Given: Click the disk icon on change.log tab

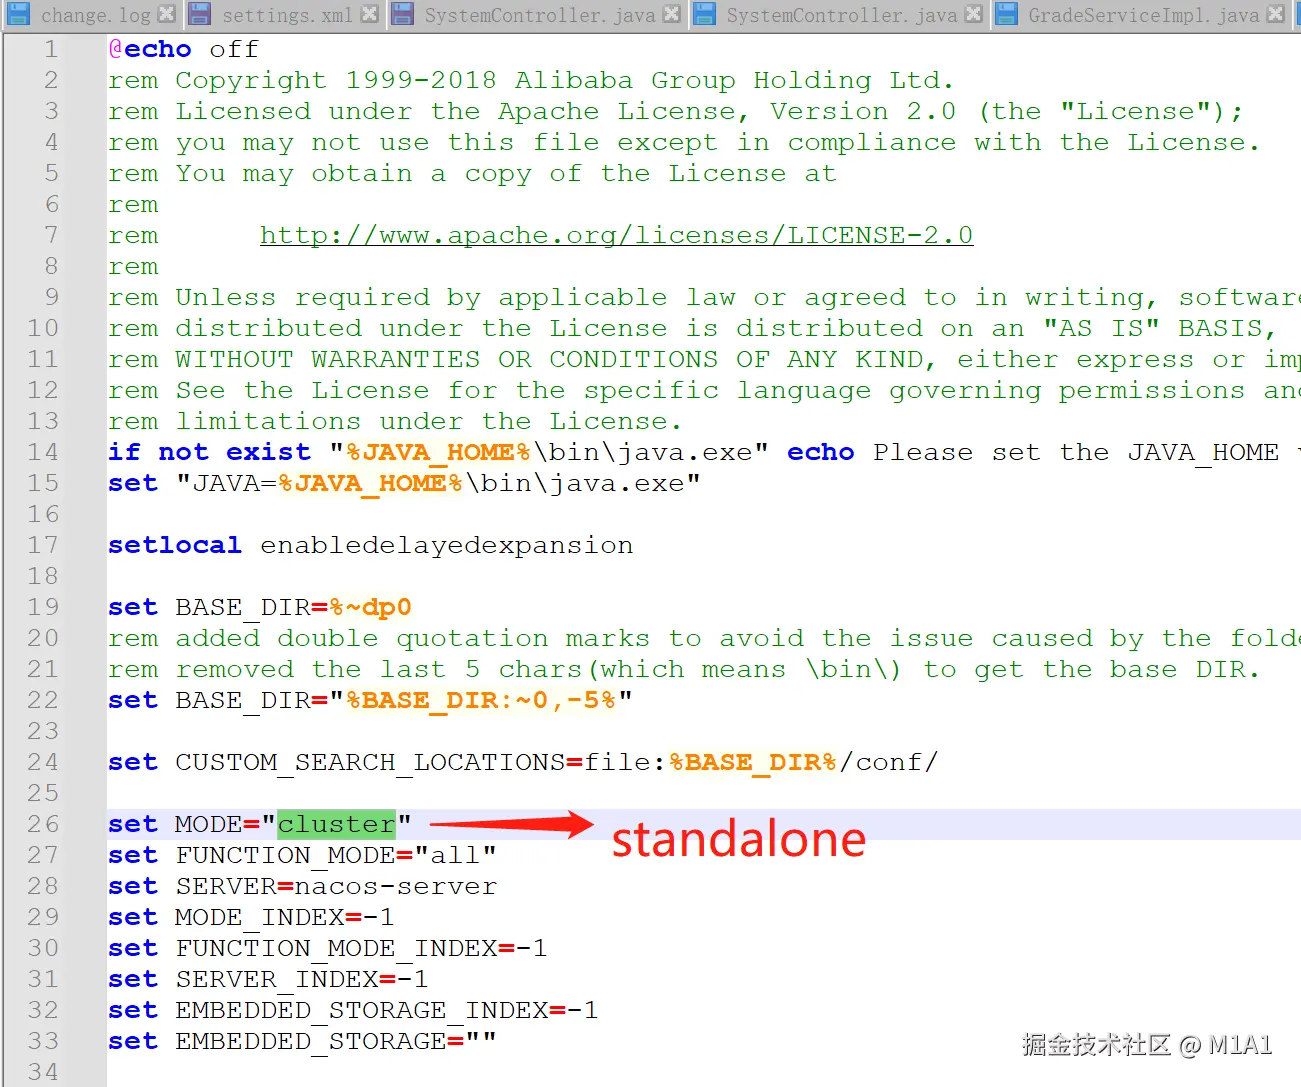Looking at the screenshot, I should [x=18, y=14].
